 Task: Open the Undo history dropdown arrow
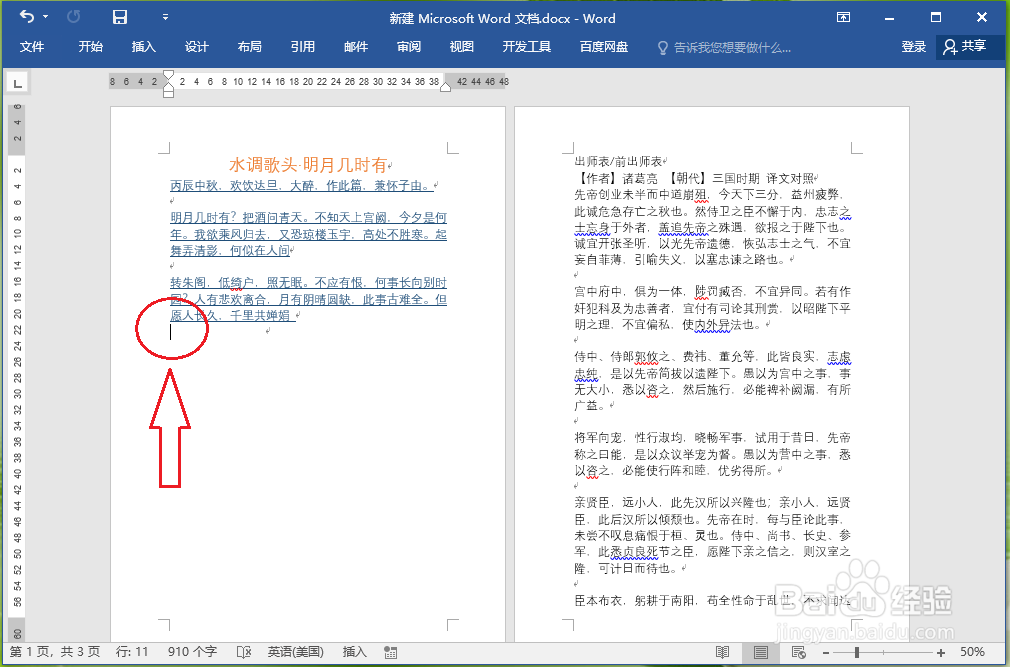tap(45, 17)
